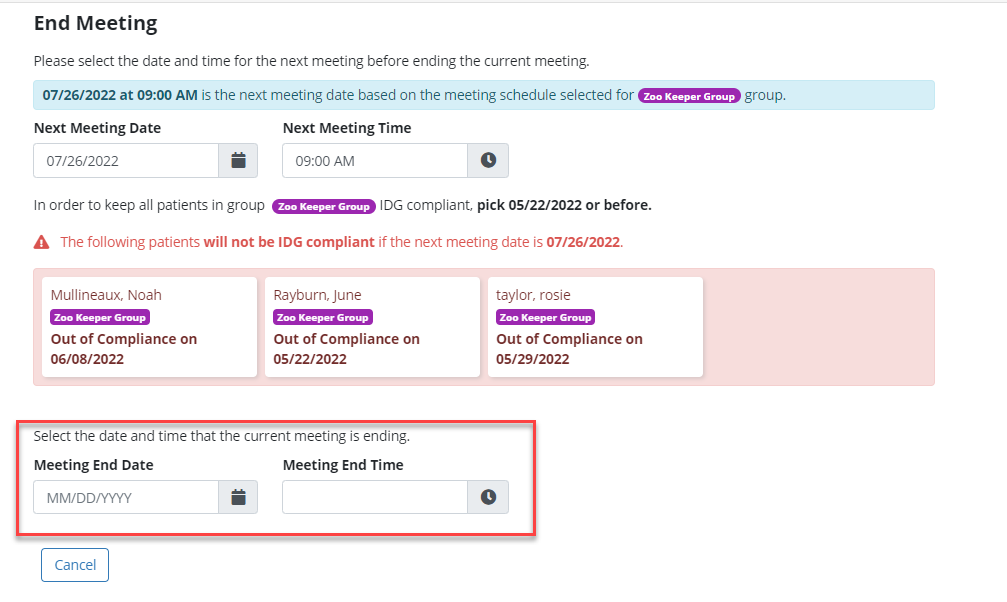The height and width of the screenshot is (602, 1007).
Task: Click Zoo Keeper Group badge in blue banner
Action: 689,96
